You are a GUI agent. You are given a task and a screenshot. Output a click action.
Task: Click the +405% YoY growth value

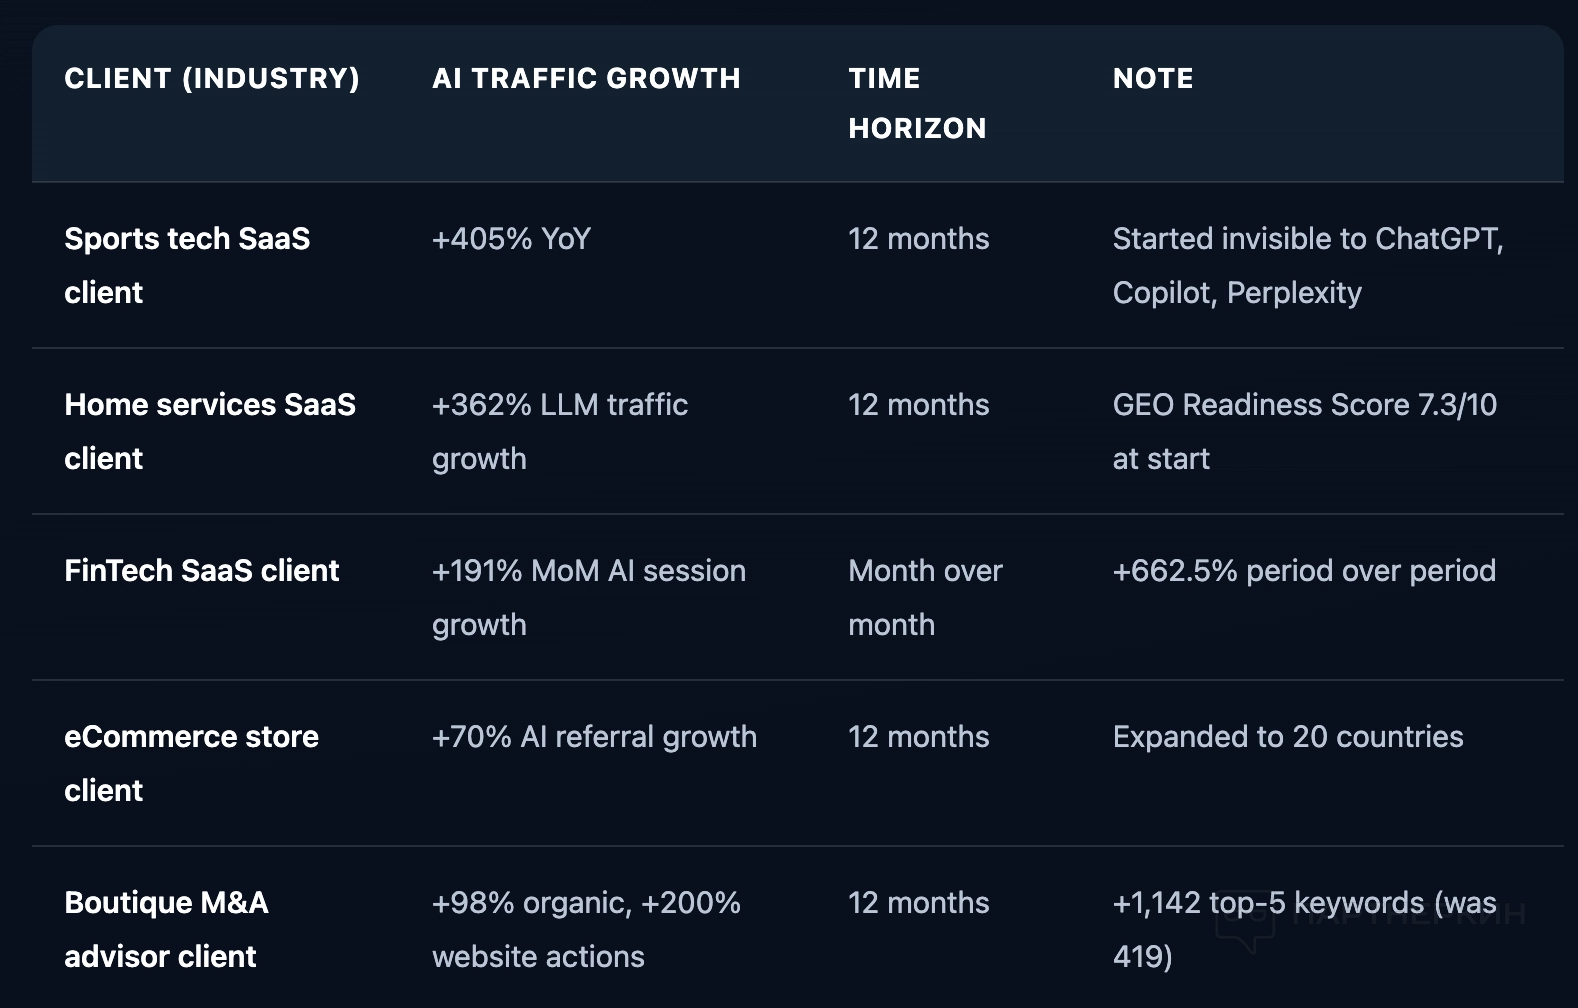(511, 238)
